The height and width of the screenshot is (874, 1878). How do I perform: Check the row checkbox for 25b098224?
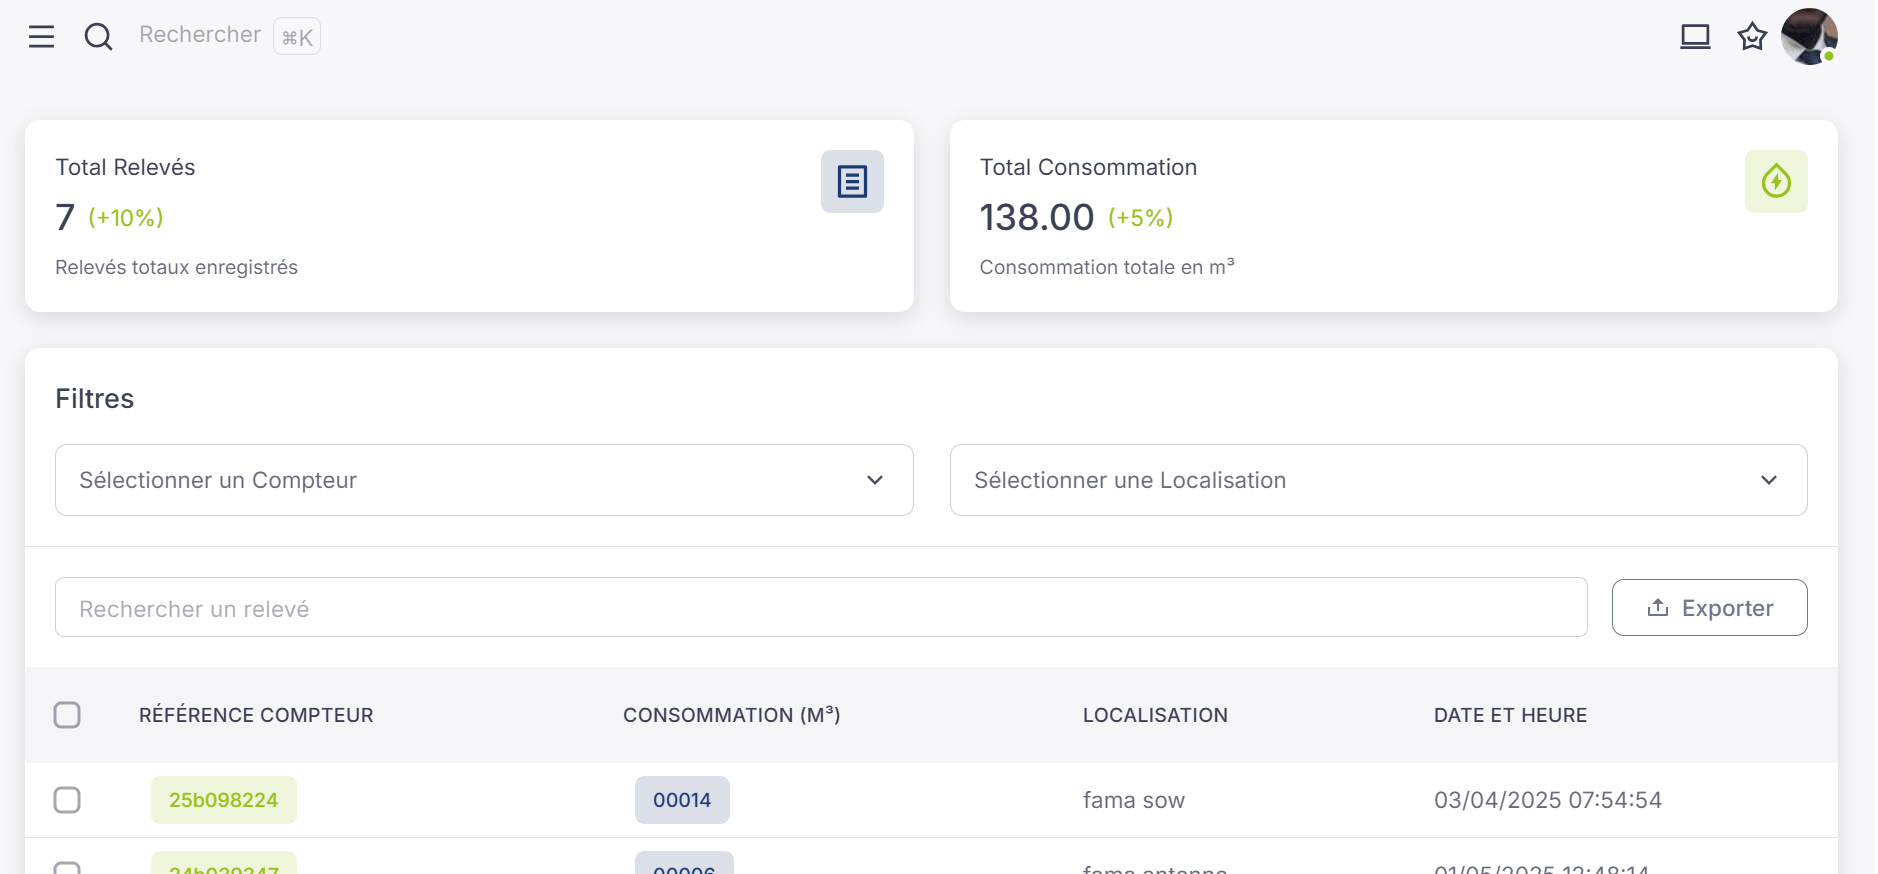tap(67, 800)
